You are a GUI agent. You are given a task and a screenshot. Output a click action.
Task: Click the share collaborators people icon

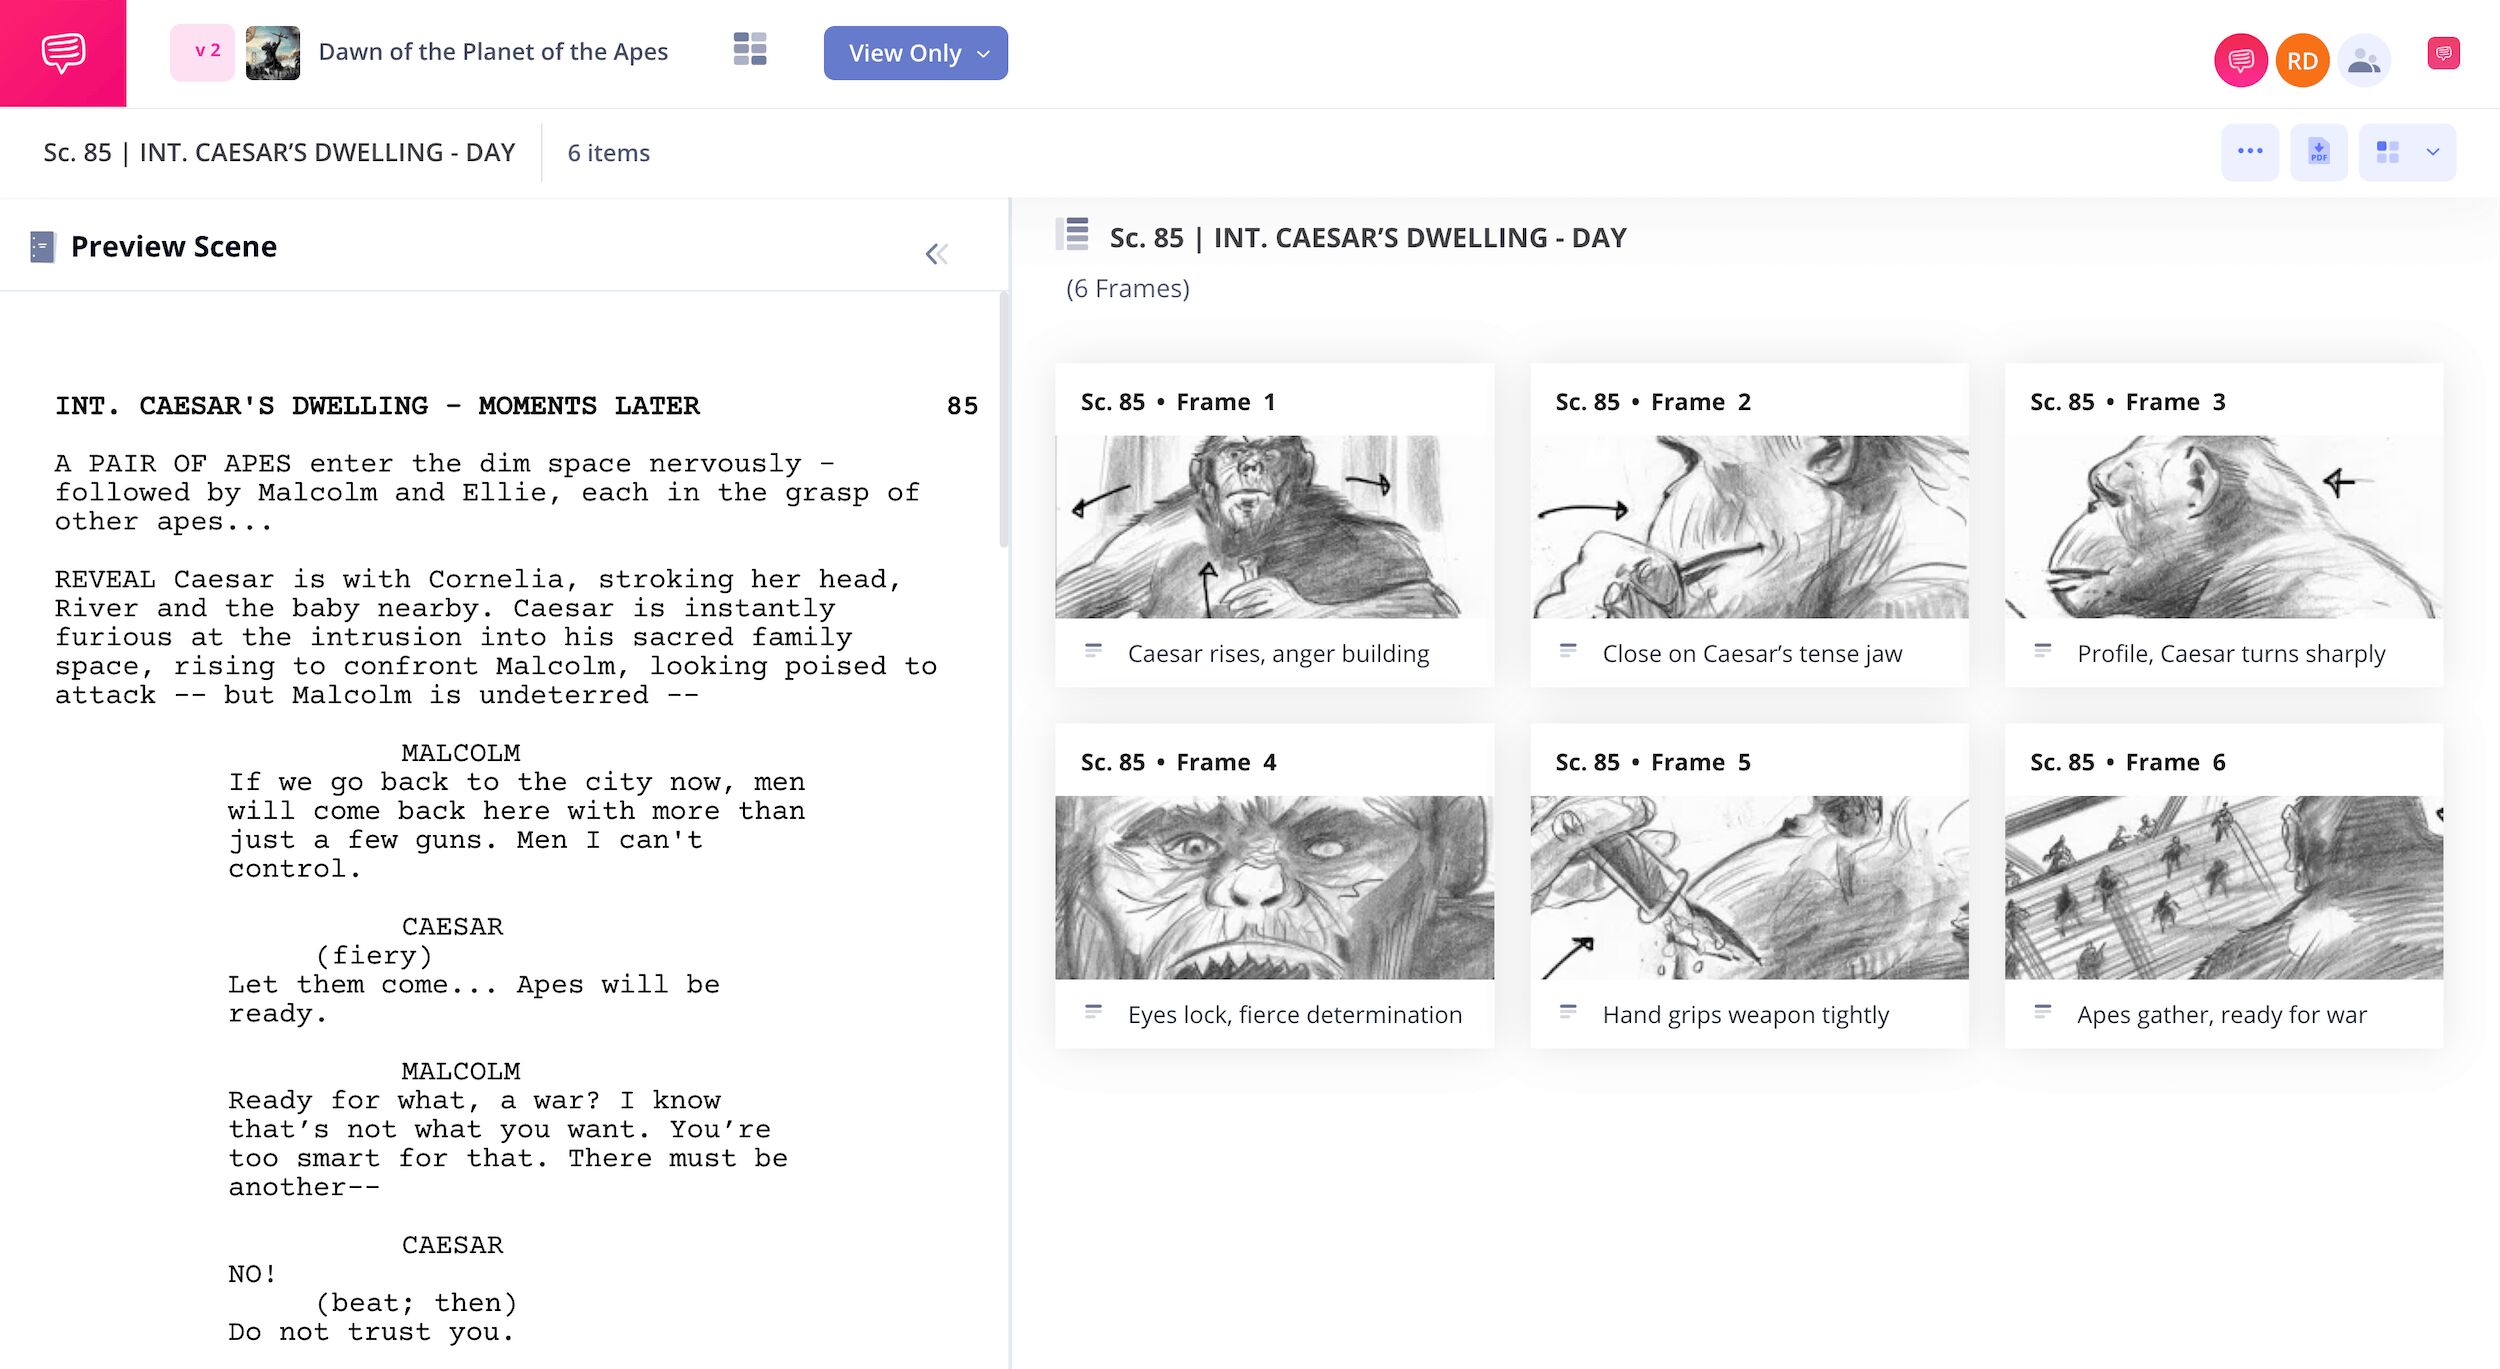click(2364, 61)
